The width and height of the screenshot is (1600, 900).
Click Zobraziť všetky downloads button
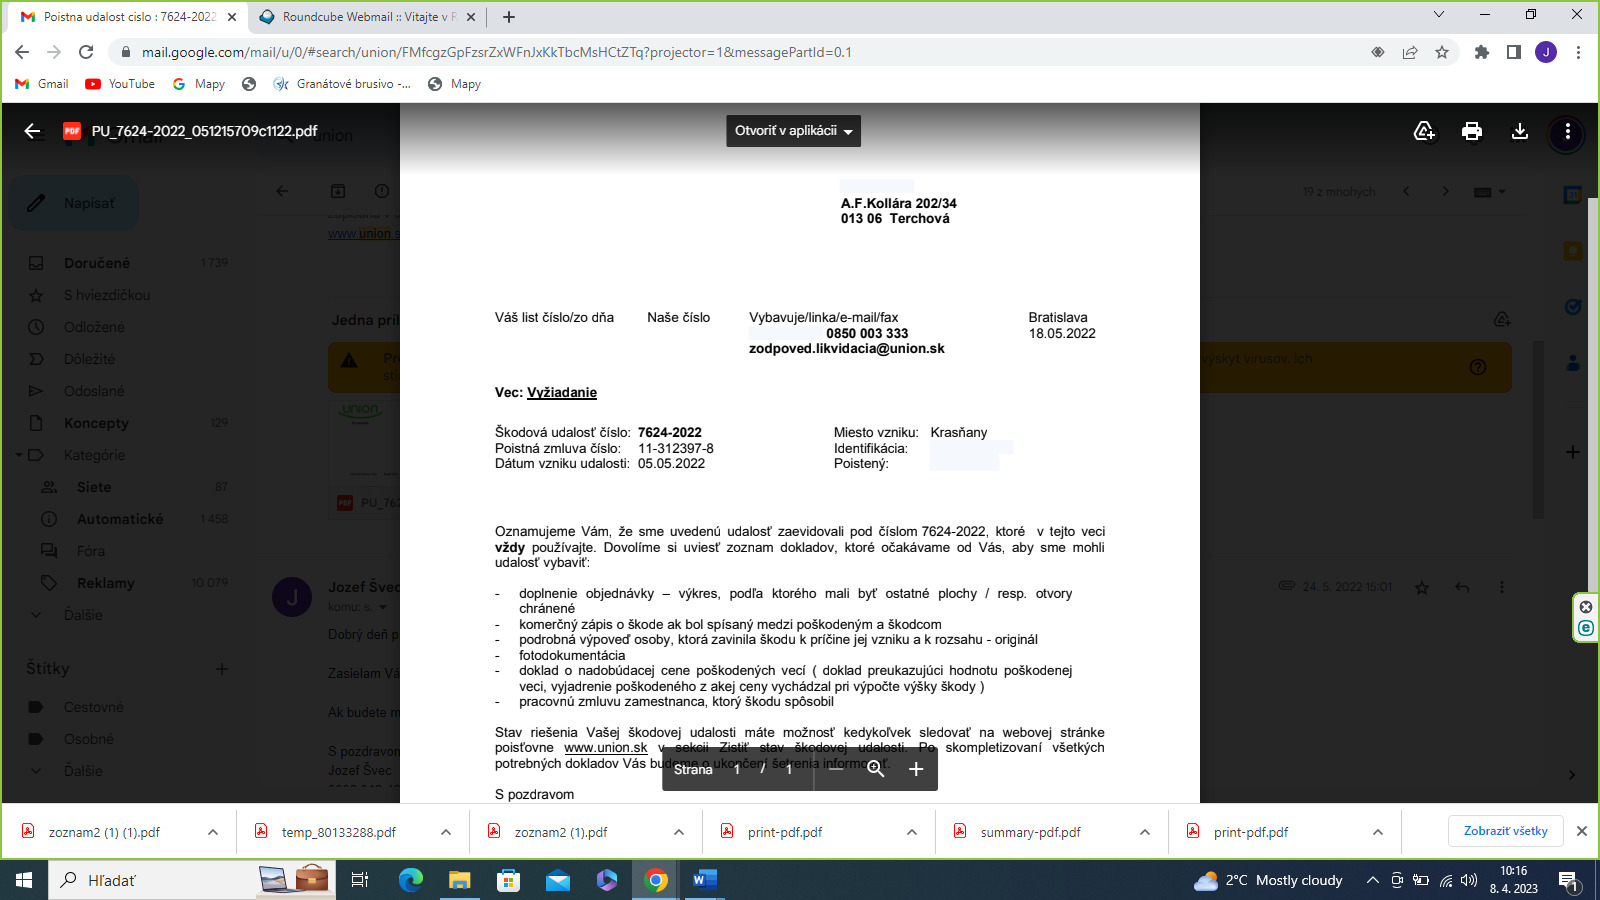(1505, 831)
